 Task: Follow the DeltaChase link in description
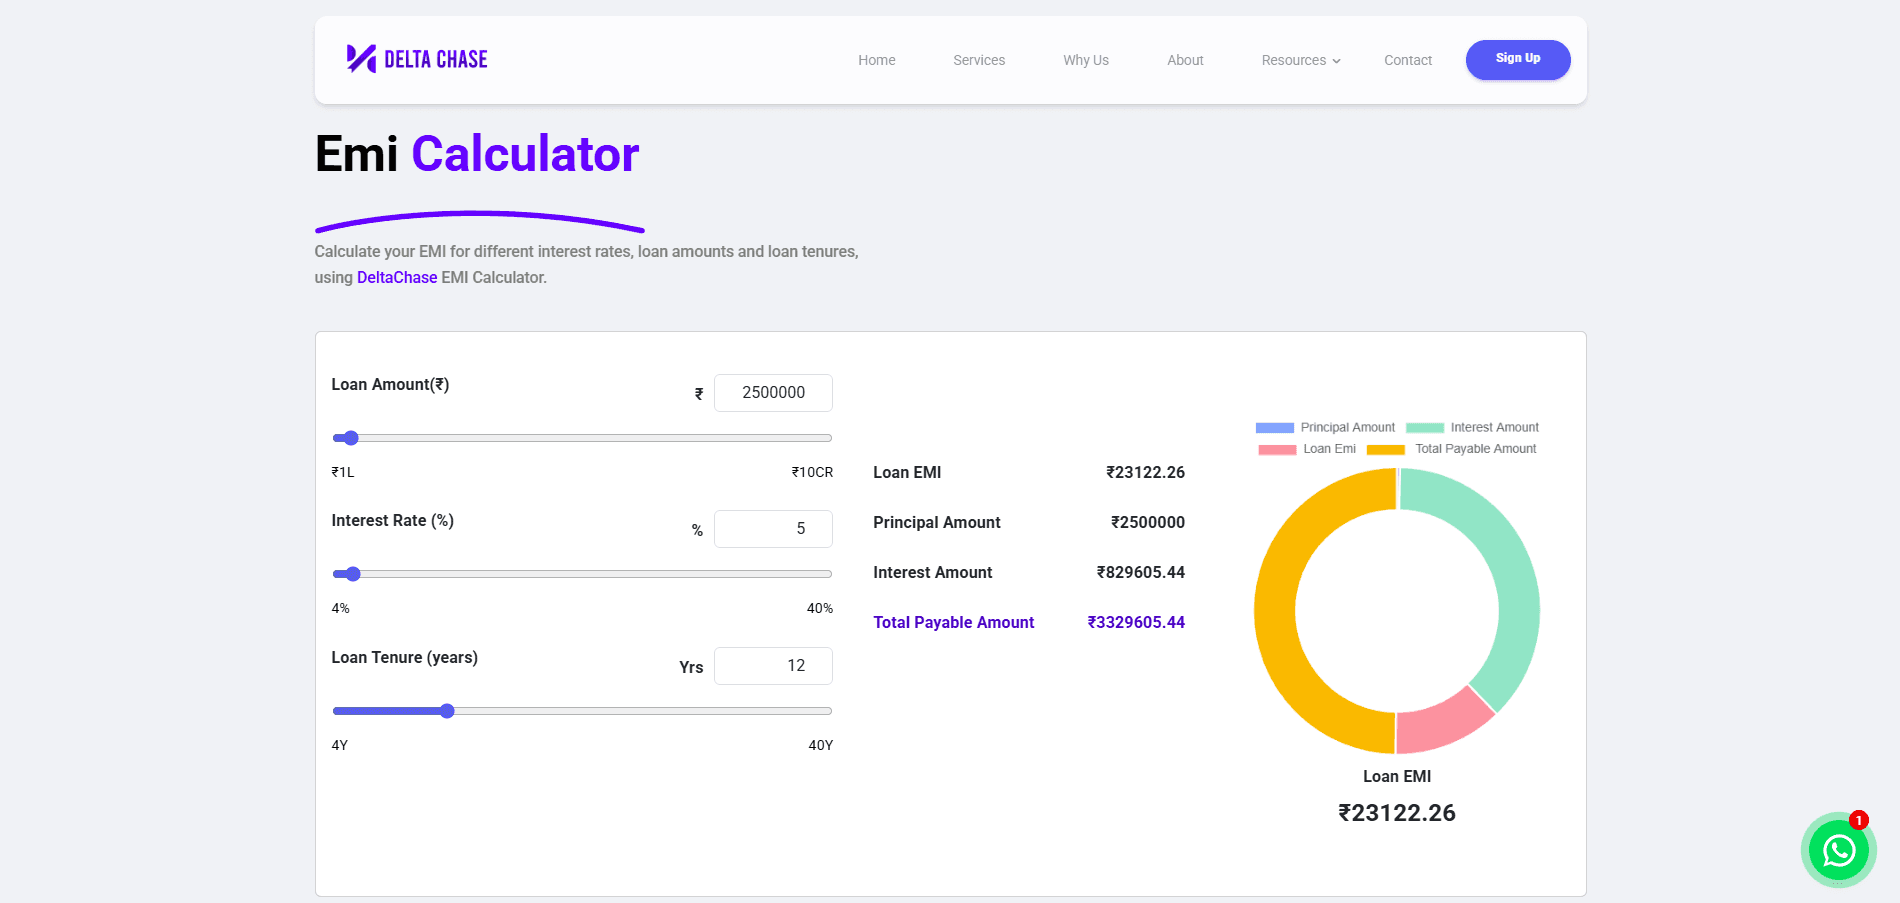[397, 277]
